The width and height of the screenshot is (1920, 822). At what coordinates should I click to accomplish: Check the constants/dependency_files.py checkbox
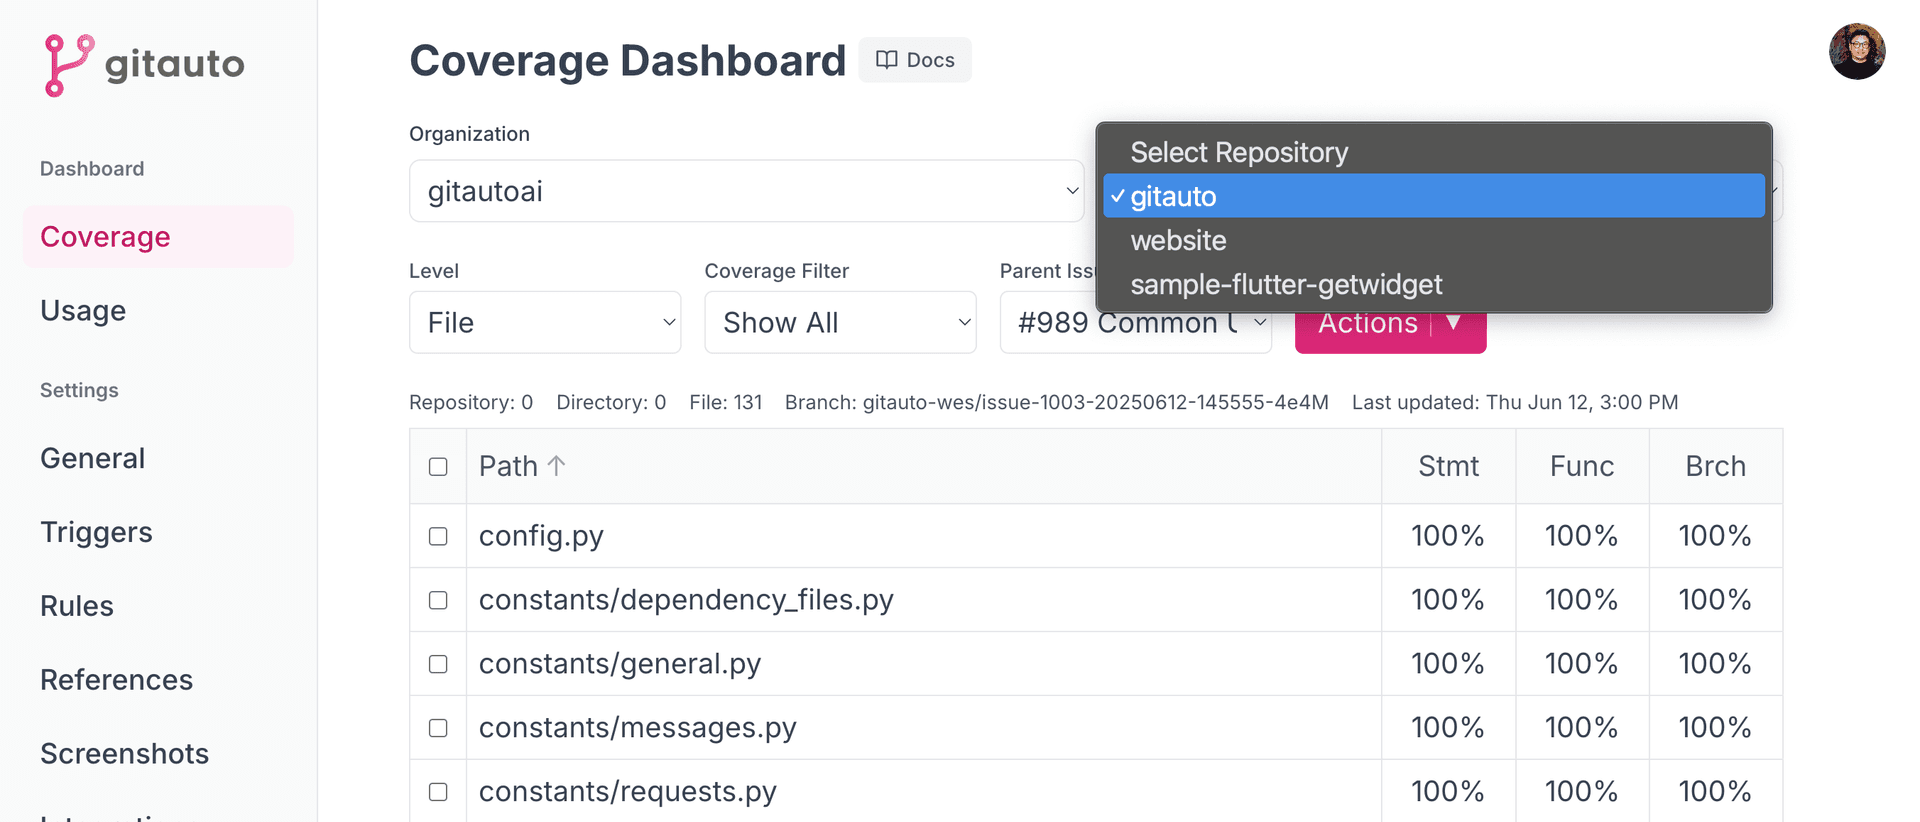[x=438, y=600]
